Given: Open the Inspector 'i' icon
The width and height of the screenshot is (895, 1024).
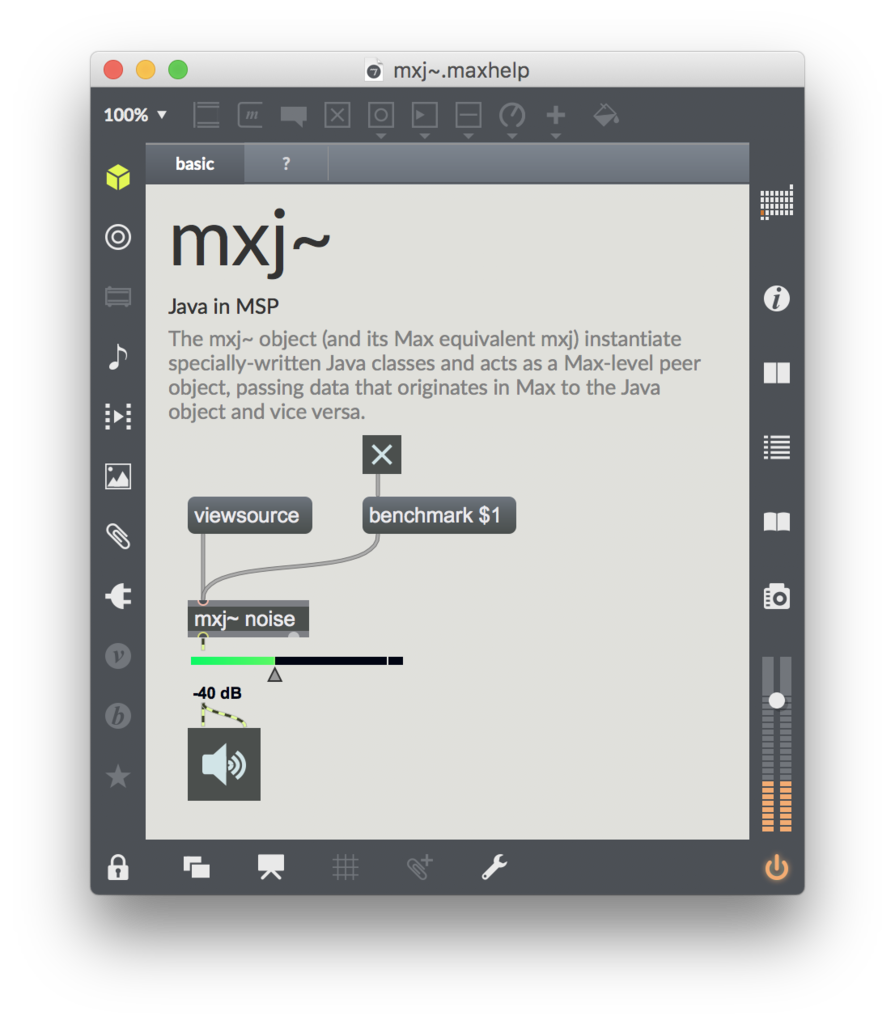Looking at the screenshot, I should [x=777, y=298].
